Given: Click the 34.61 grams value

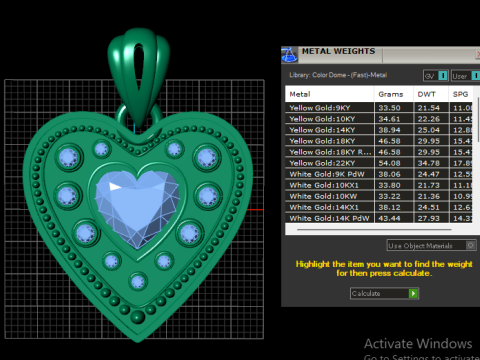Looking at the screenshot, I should point(389,119).
